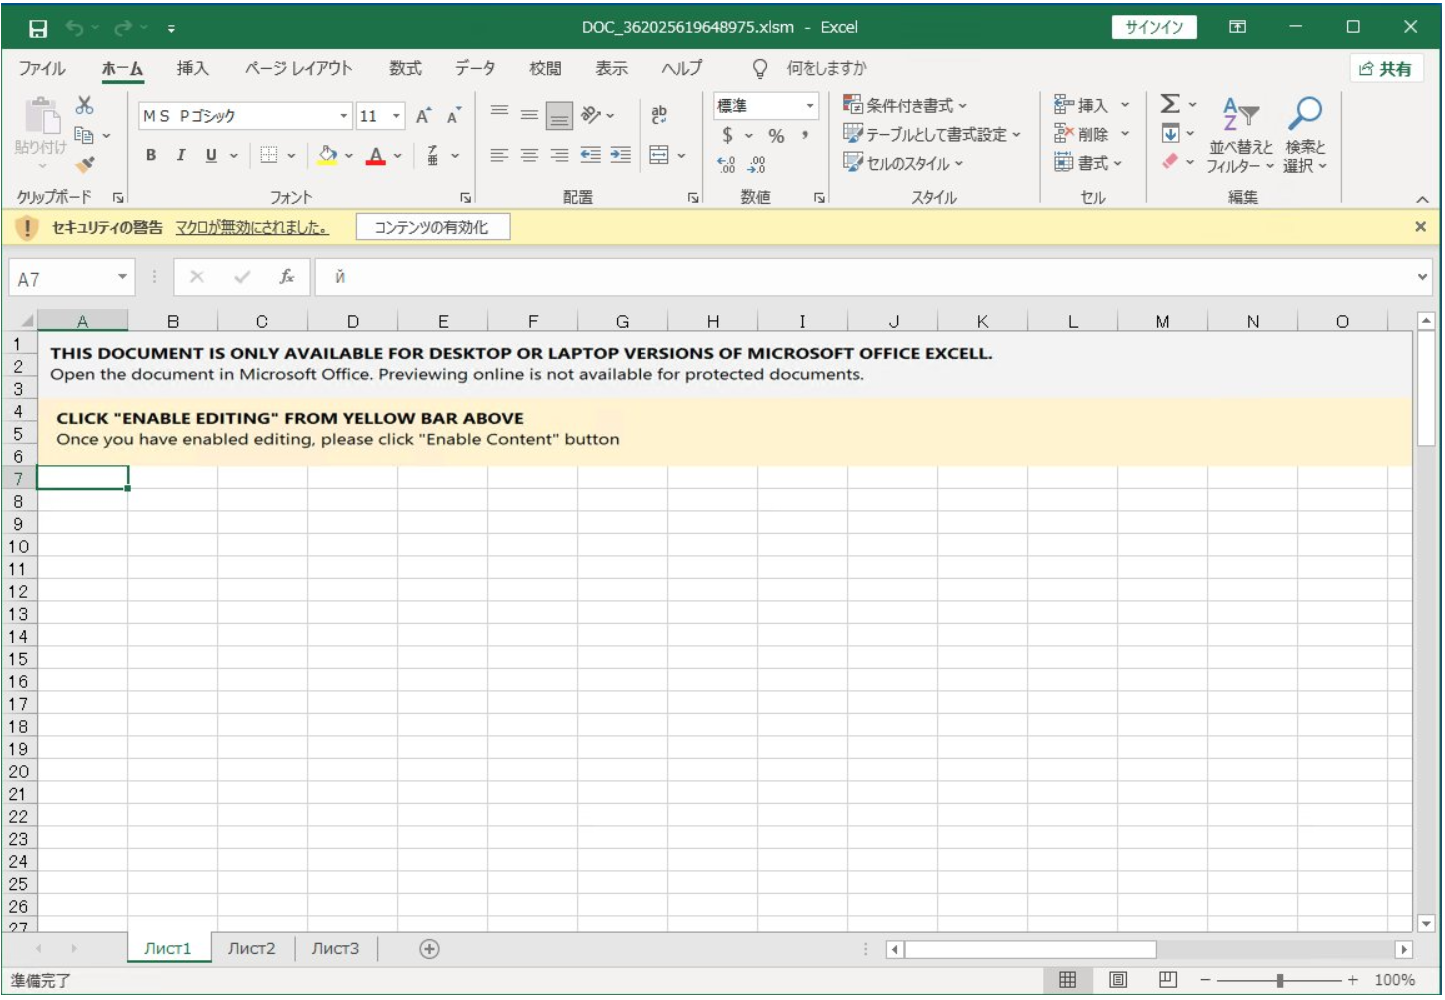
Task: Click 共有 share button
Action: pyautogui.click(x=1386, y=69)
